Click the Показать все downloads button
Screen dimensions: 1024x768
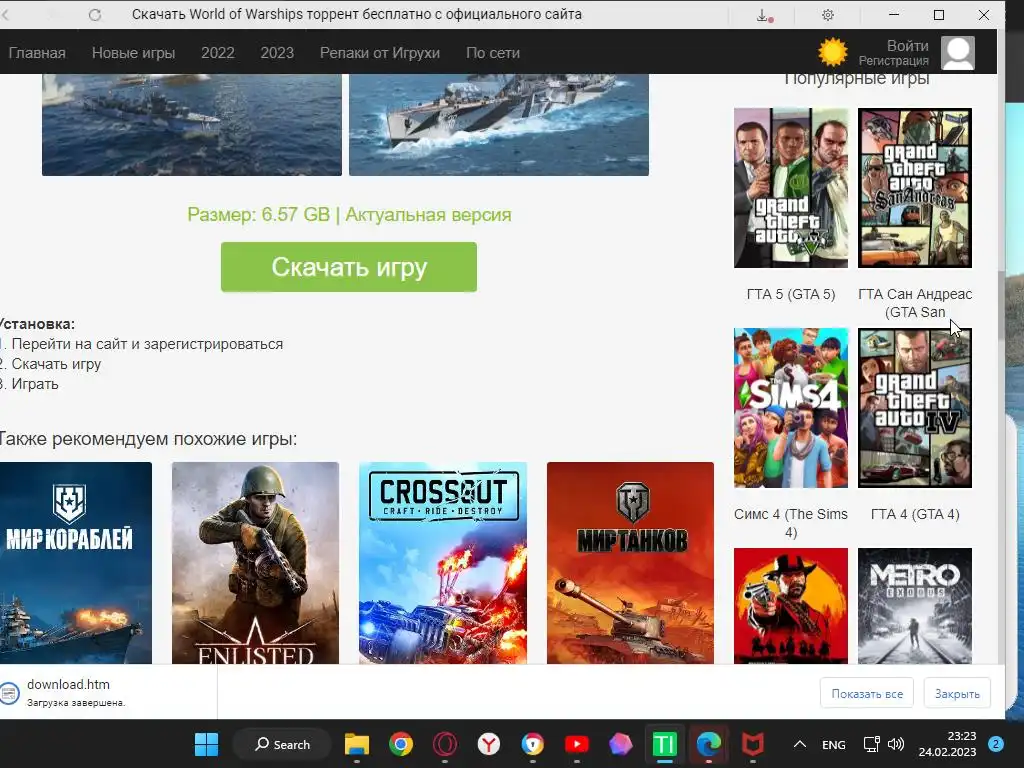click(867, 694)
